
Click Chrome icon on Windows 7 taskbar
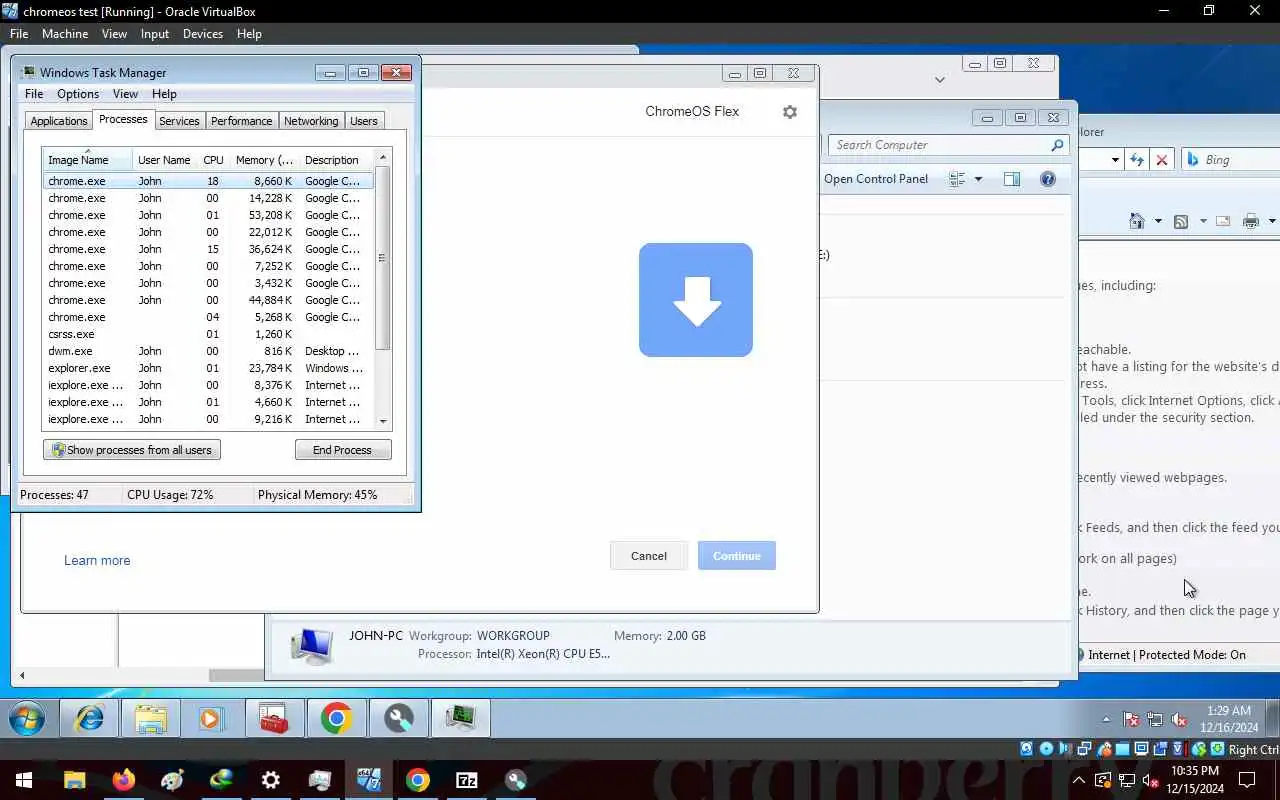pyautogui.click(x=336, y=718)
